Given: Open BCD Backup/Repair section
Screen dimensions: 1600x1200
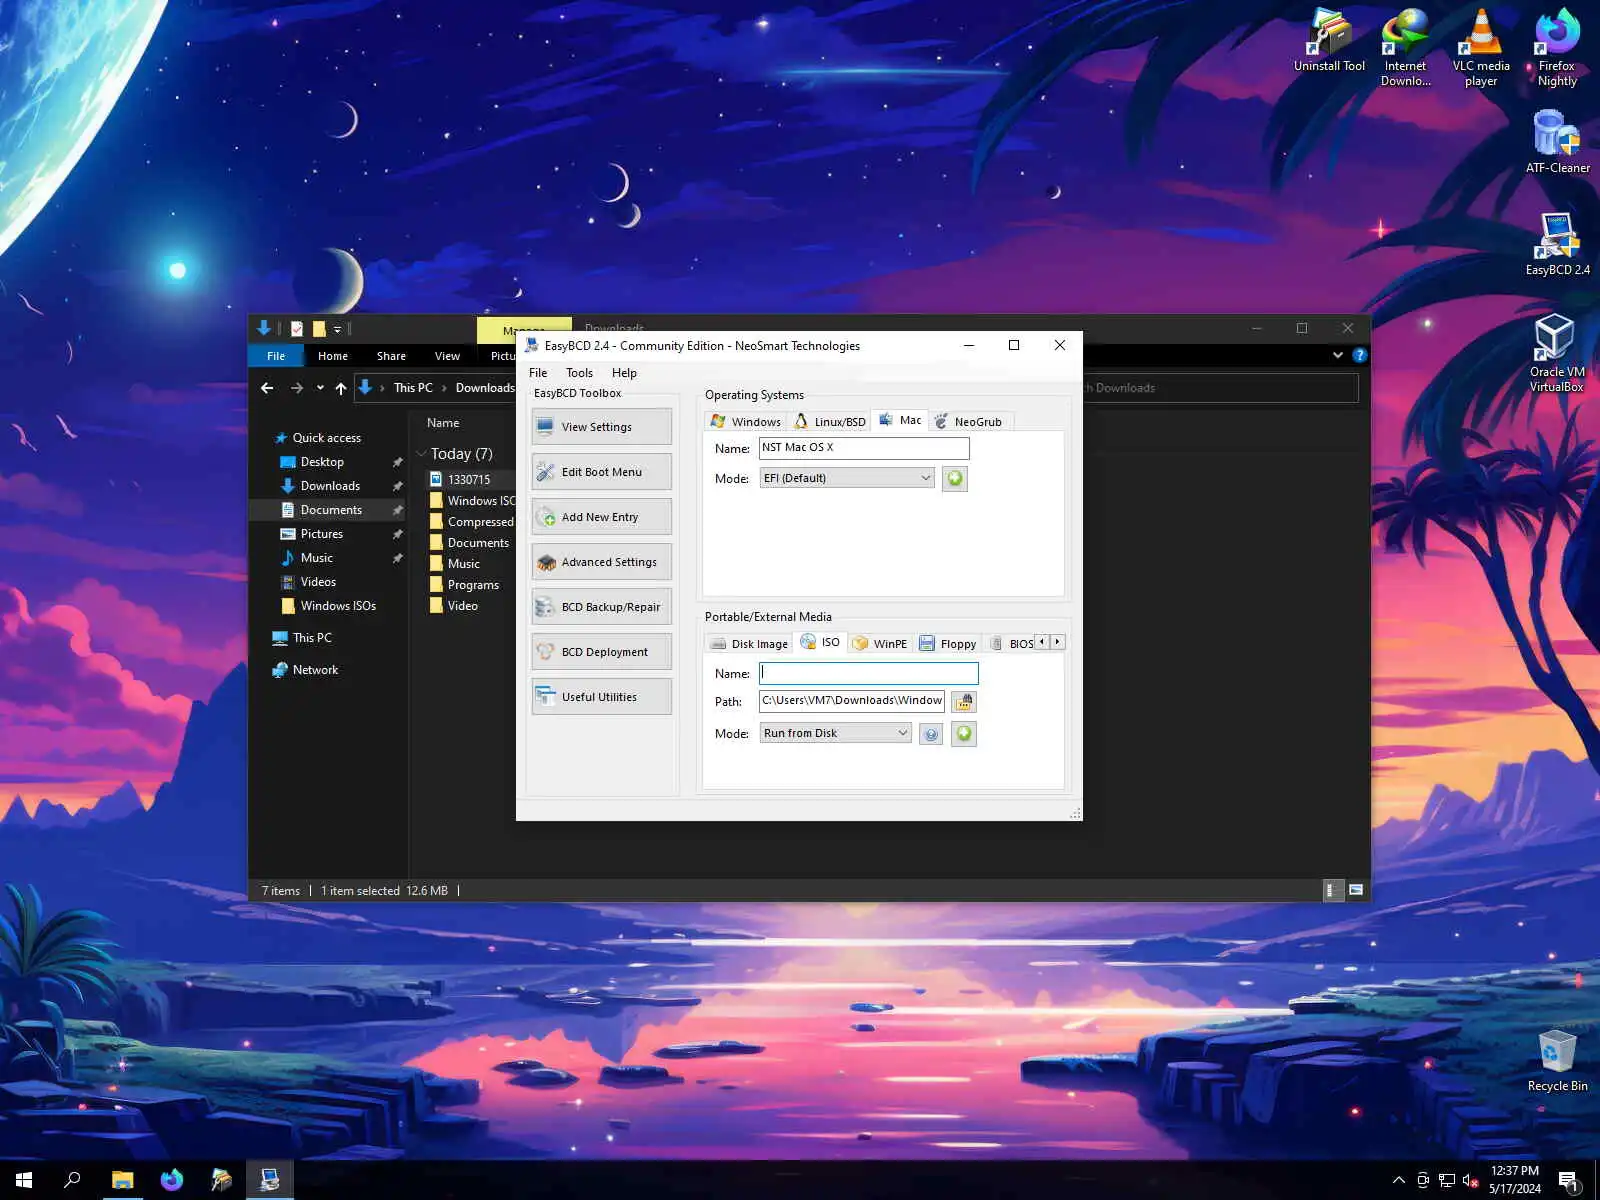Looking at the screenshot, I should tap(602, 607).
